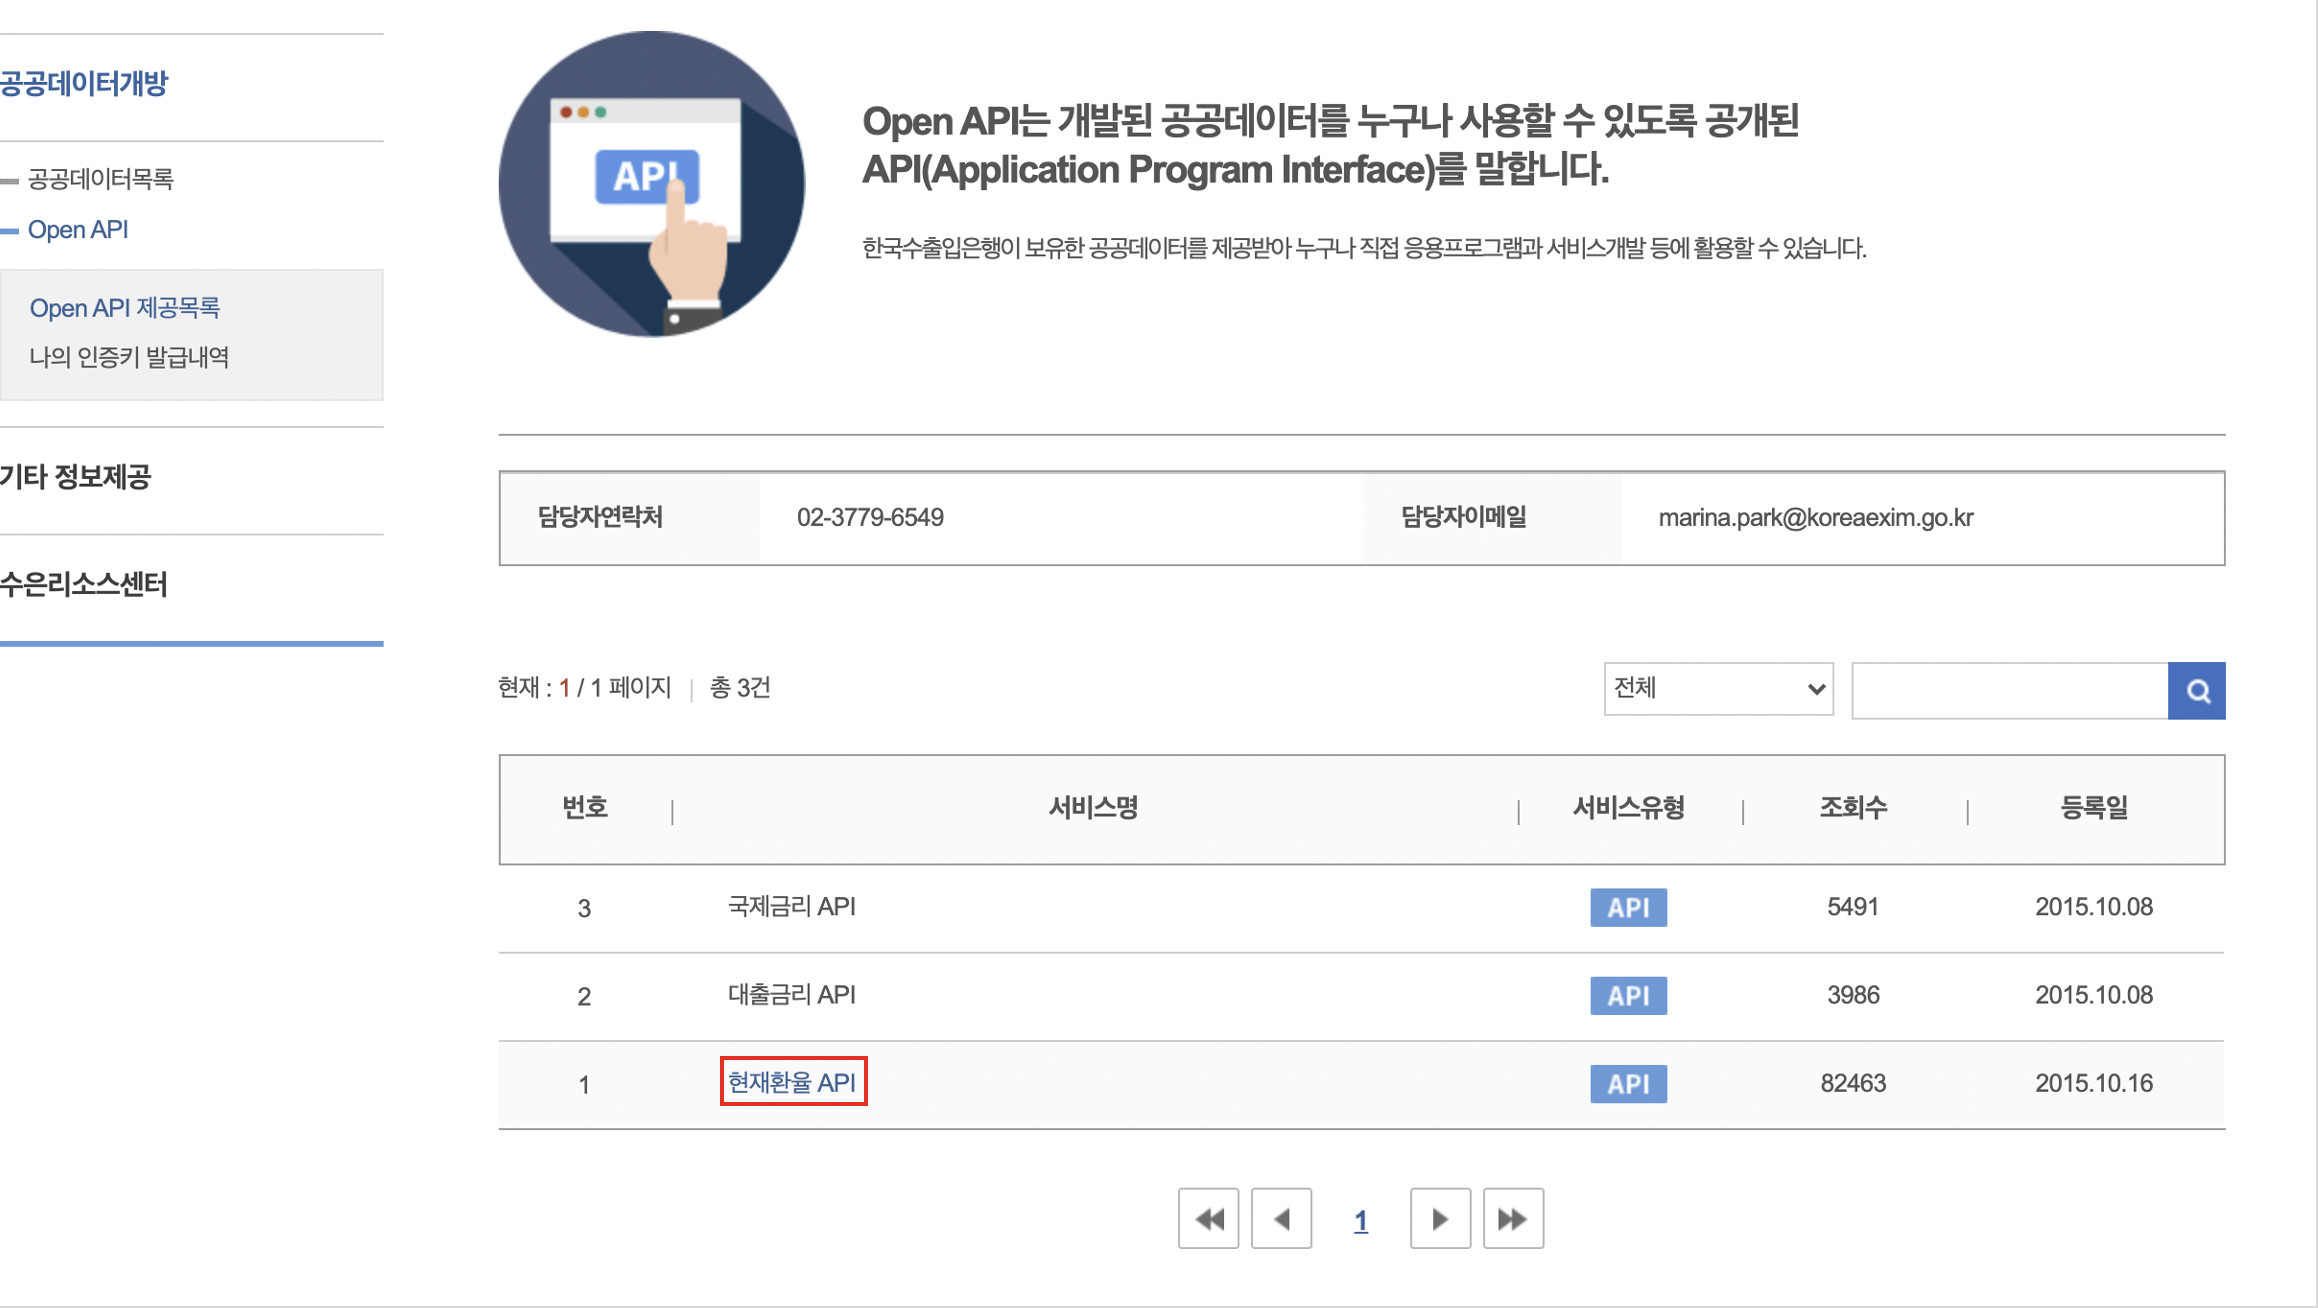
Task: Click view count 82463
Action: coord(1853,1083)
